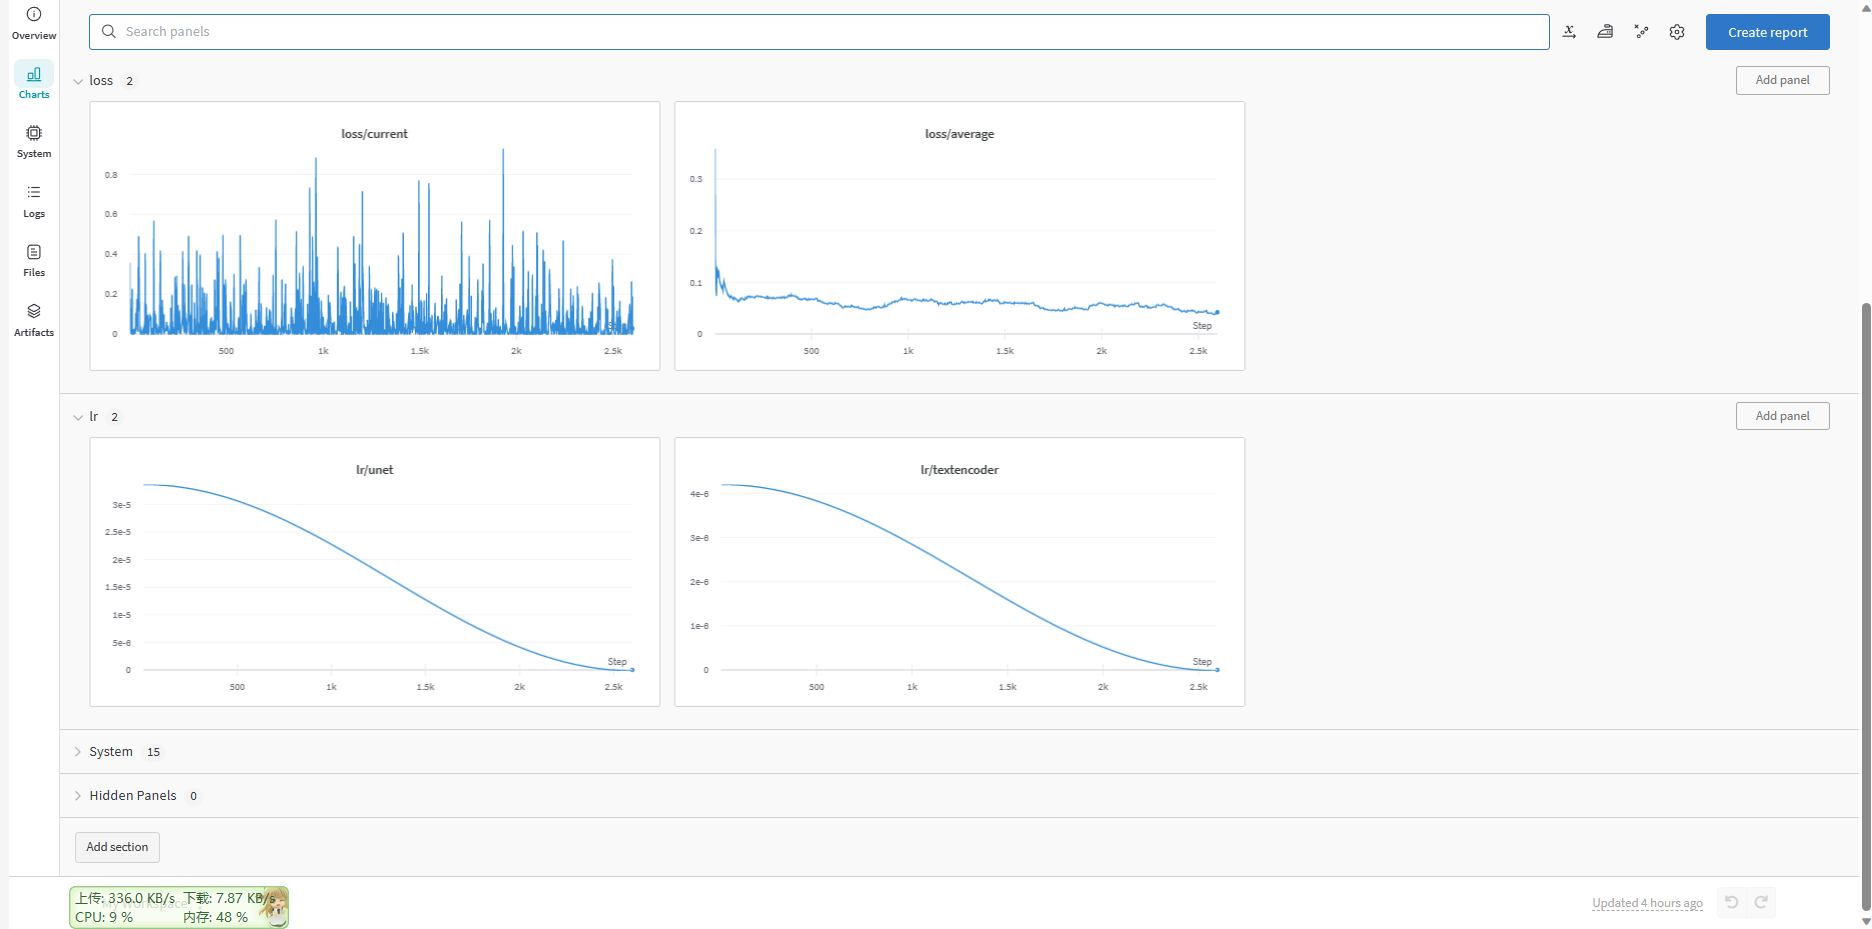Open the System chip icon in sidebar

34,133
